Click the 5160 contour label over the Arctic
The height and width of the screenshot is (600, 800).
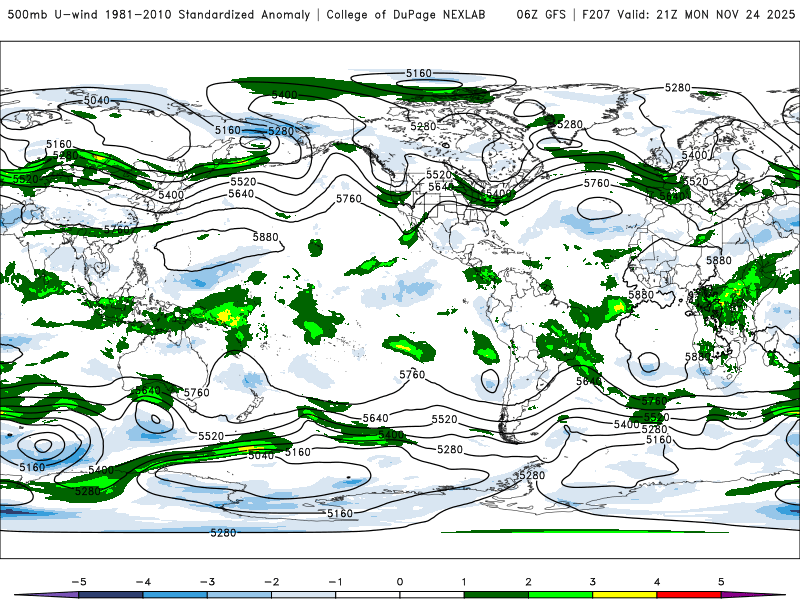coord(419,73)
